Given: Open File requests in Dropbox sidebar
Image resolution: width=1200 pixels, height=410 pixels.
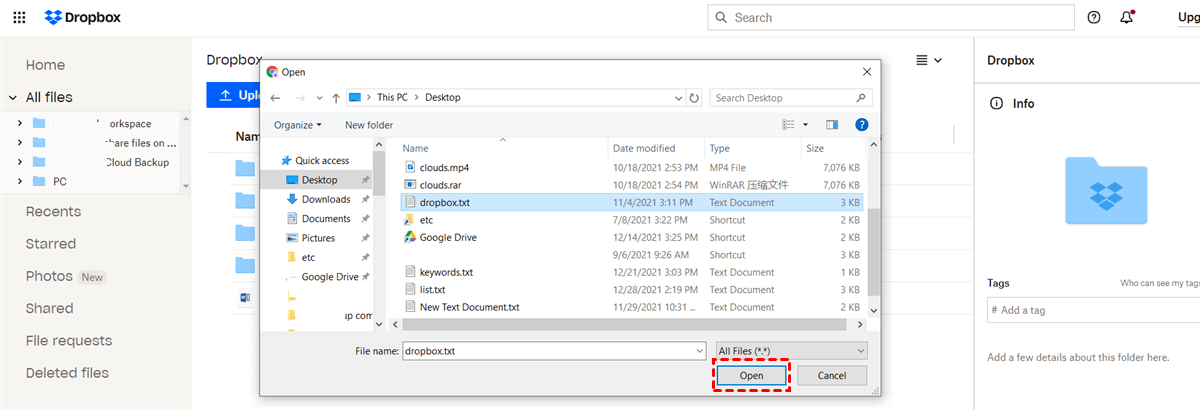Looking at the screenshot, I should tap(69, 341).
